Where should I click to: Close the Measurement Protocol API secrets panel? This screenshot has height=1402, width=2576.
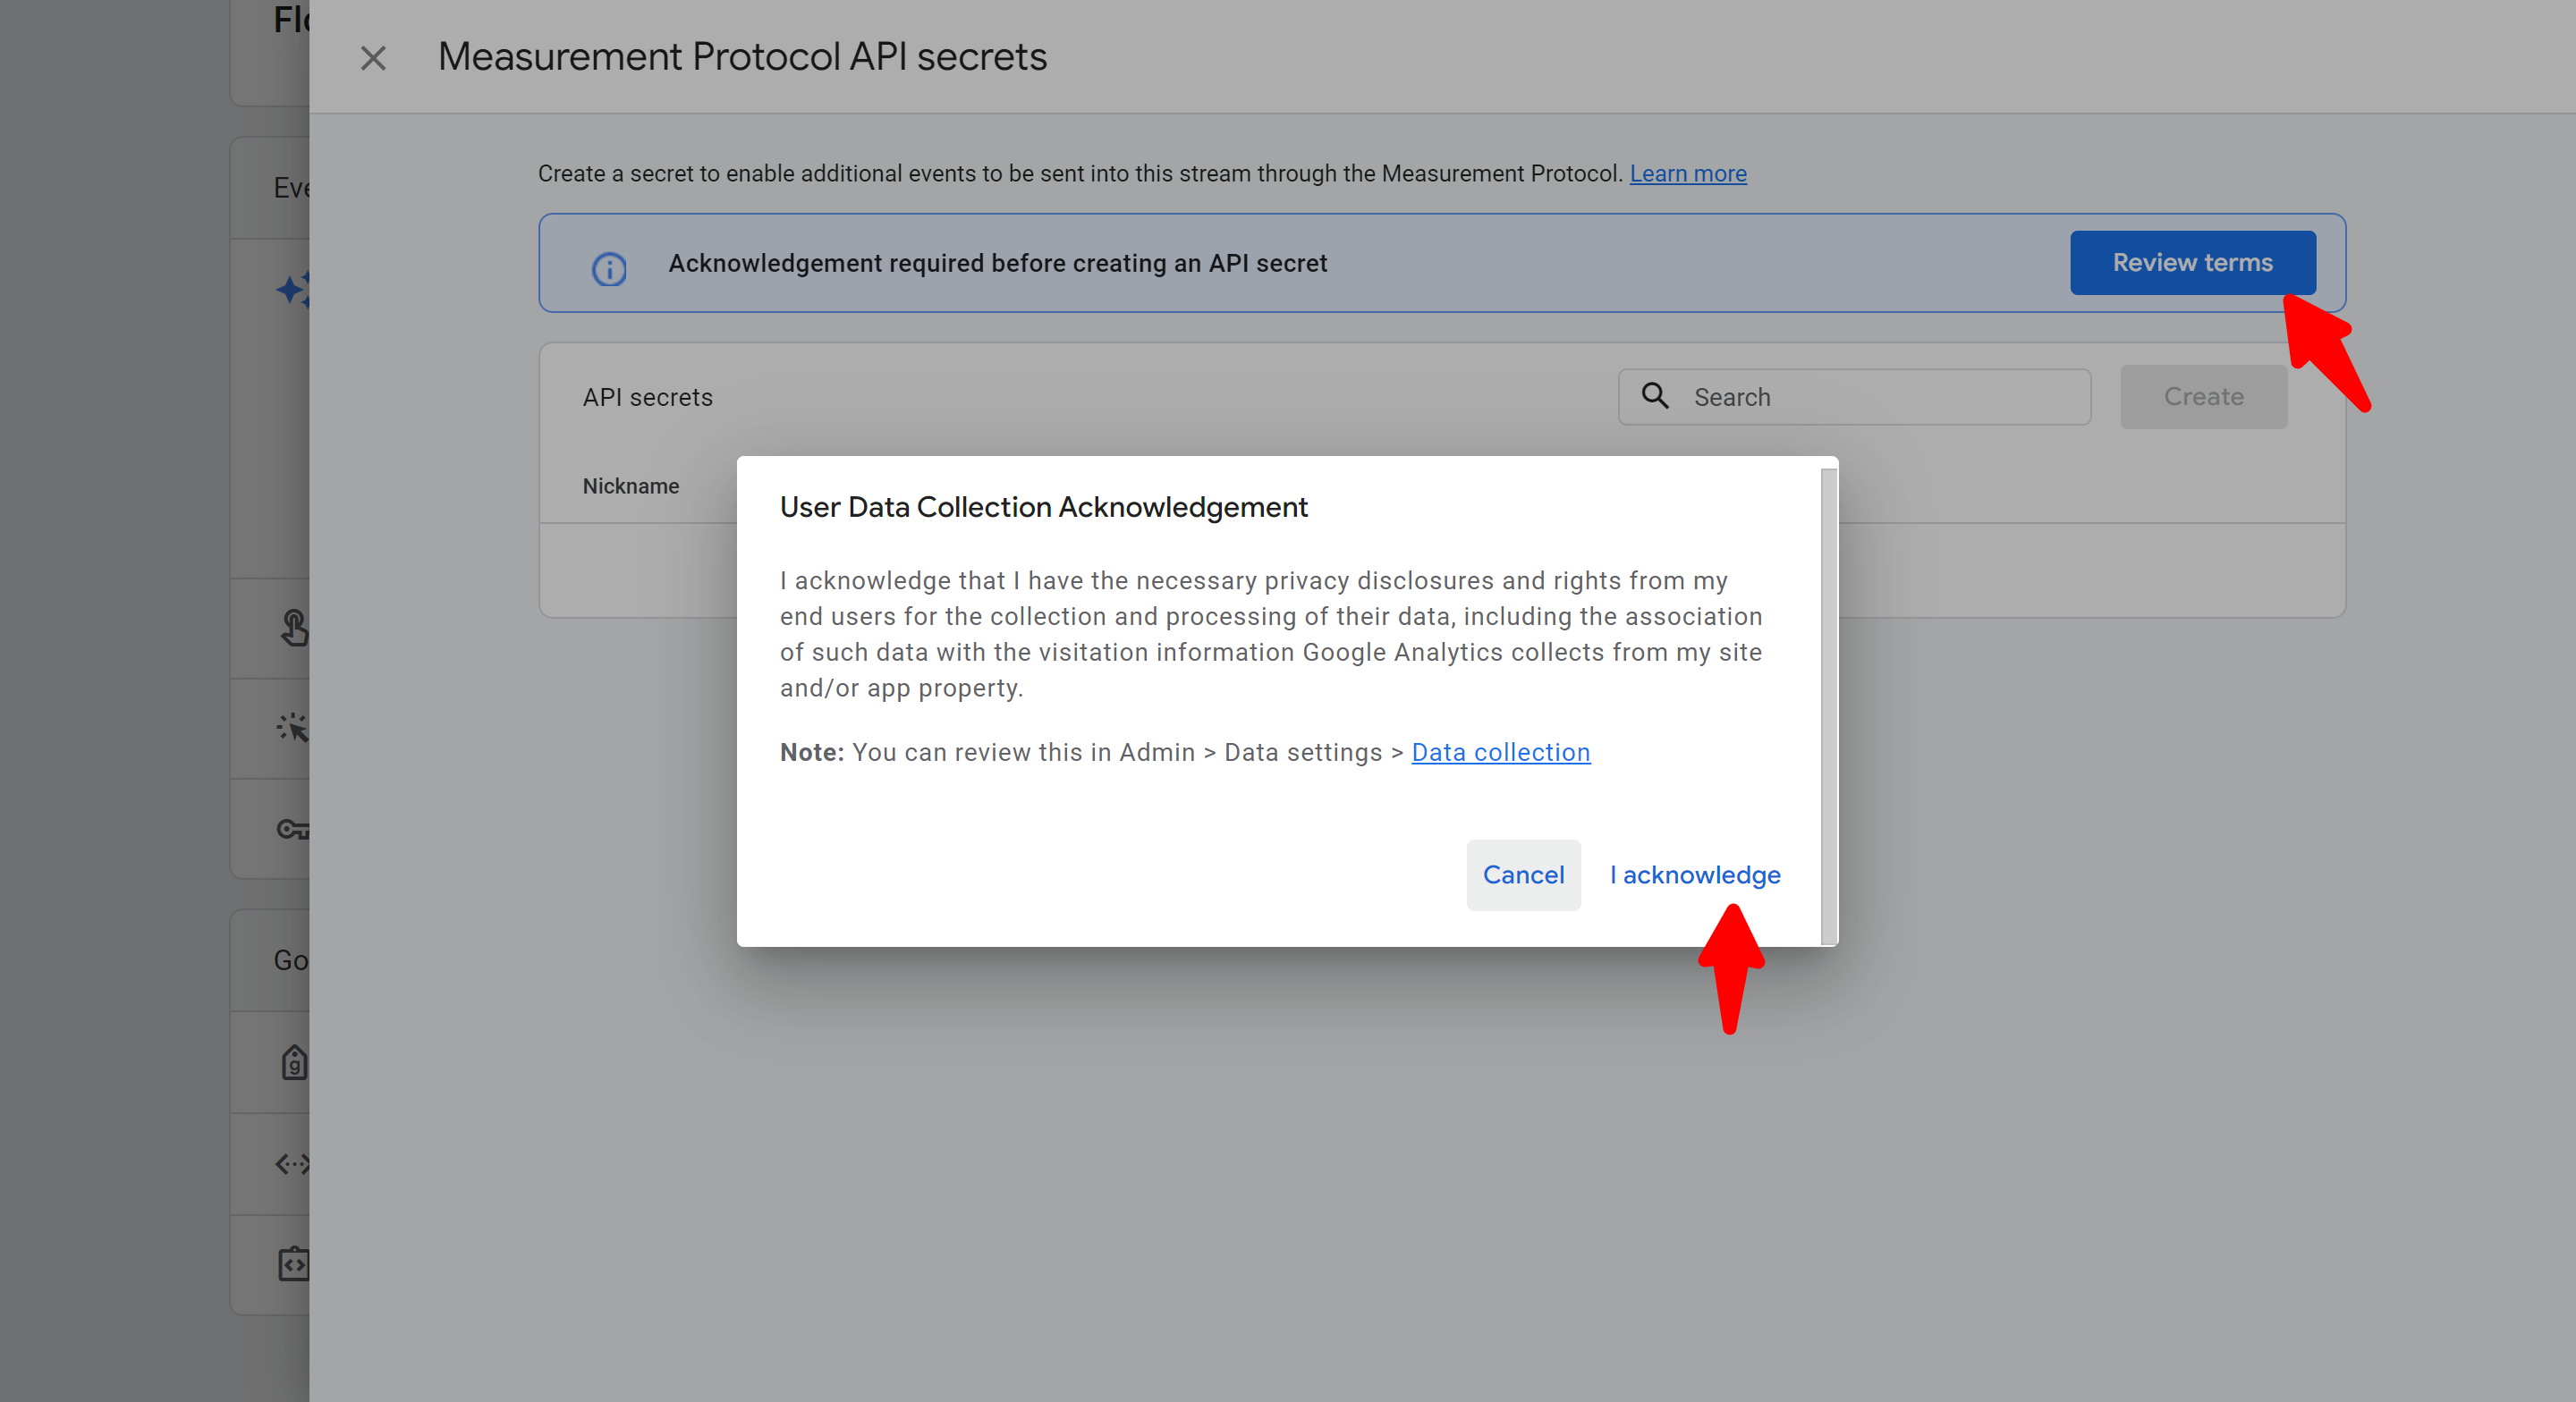coord(373,58)
